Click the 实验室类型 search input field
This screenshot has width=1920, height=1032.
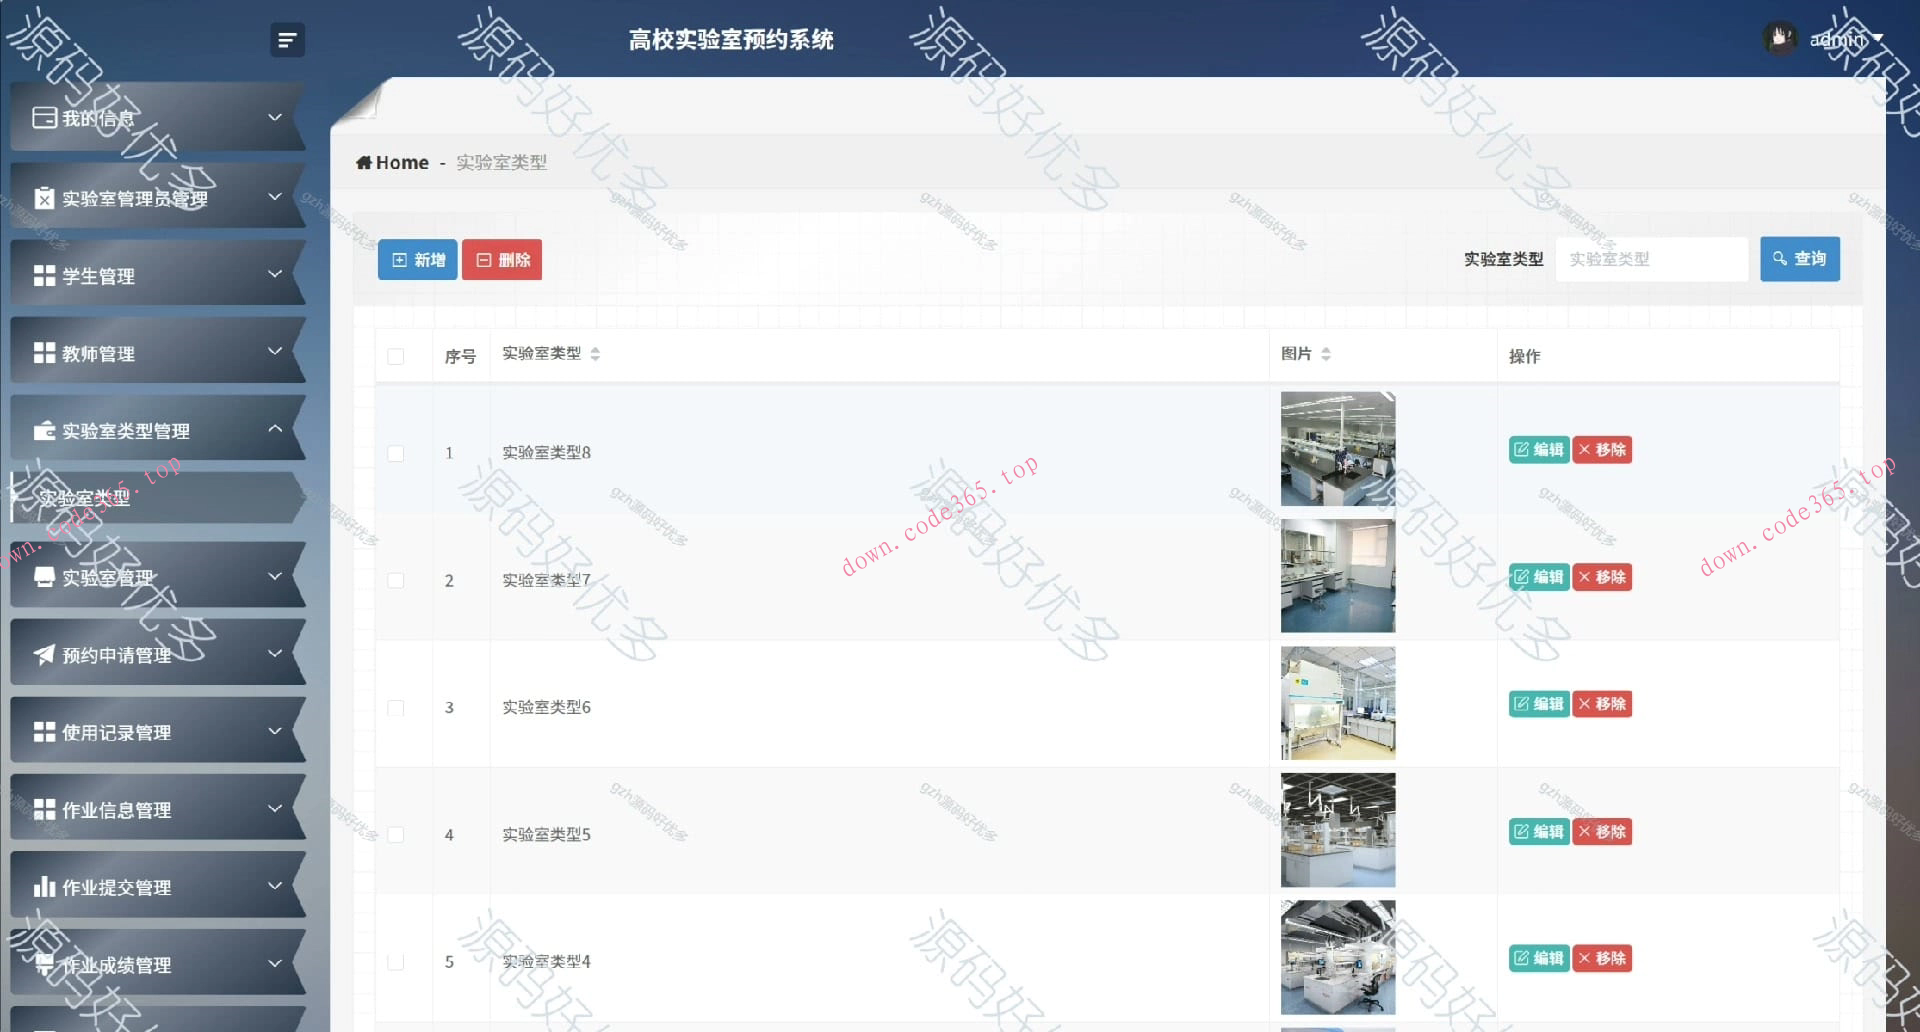point(1651,259)
